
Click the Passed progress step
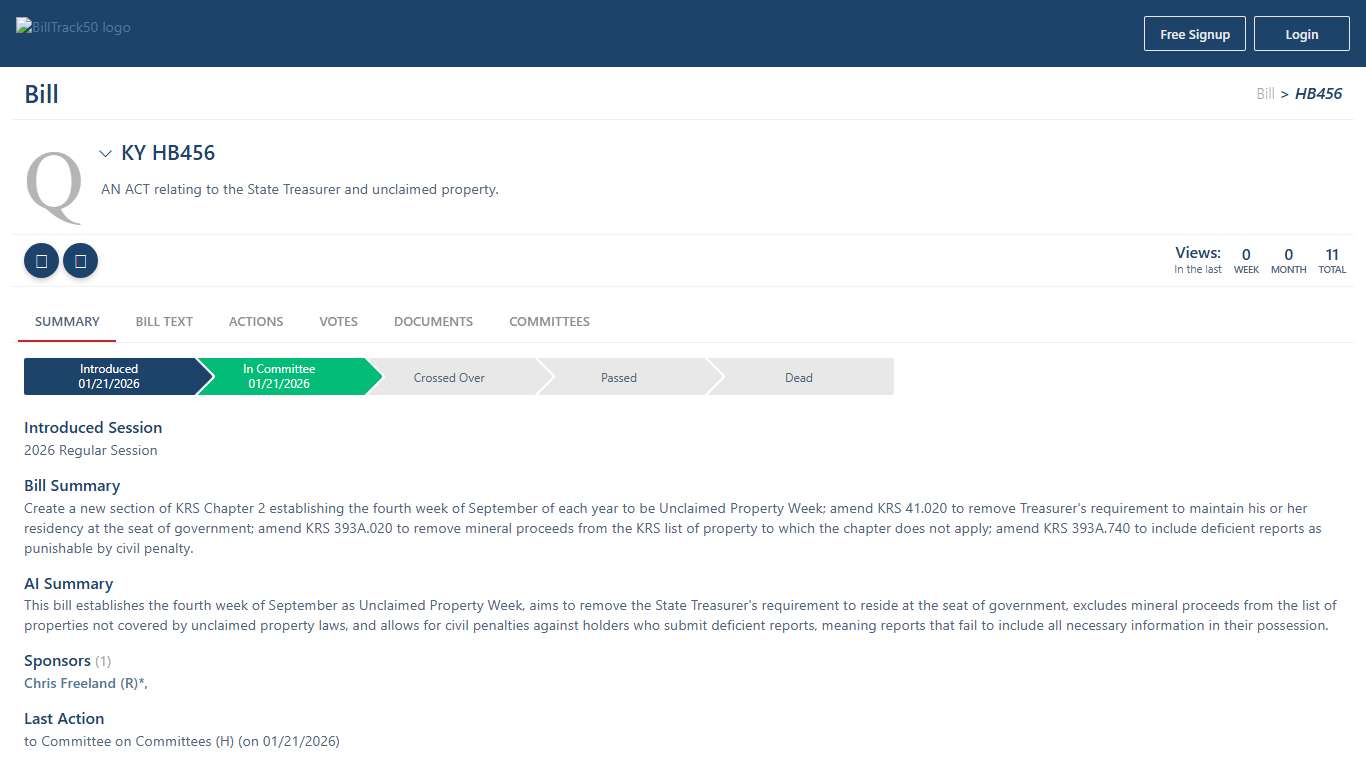pos(619,378)
